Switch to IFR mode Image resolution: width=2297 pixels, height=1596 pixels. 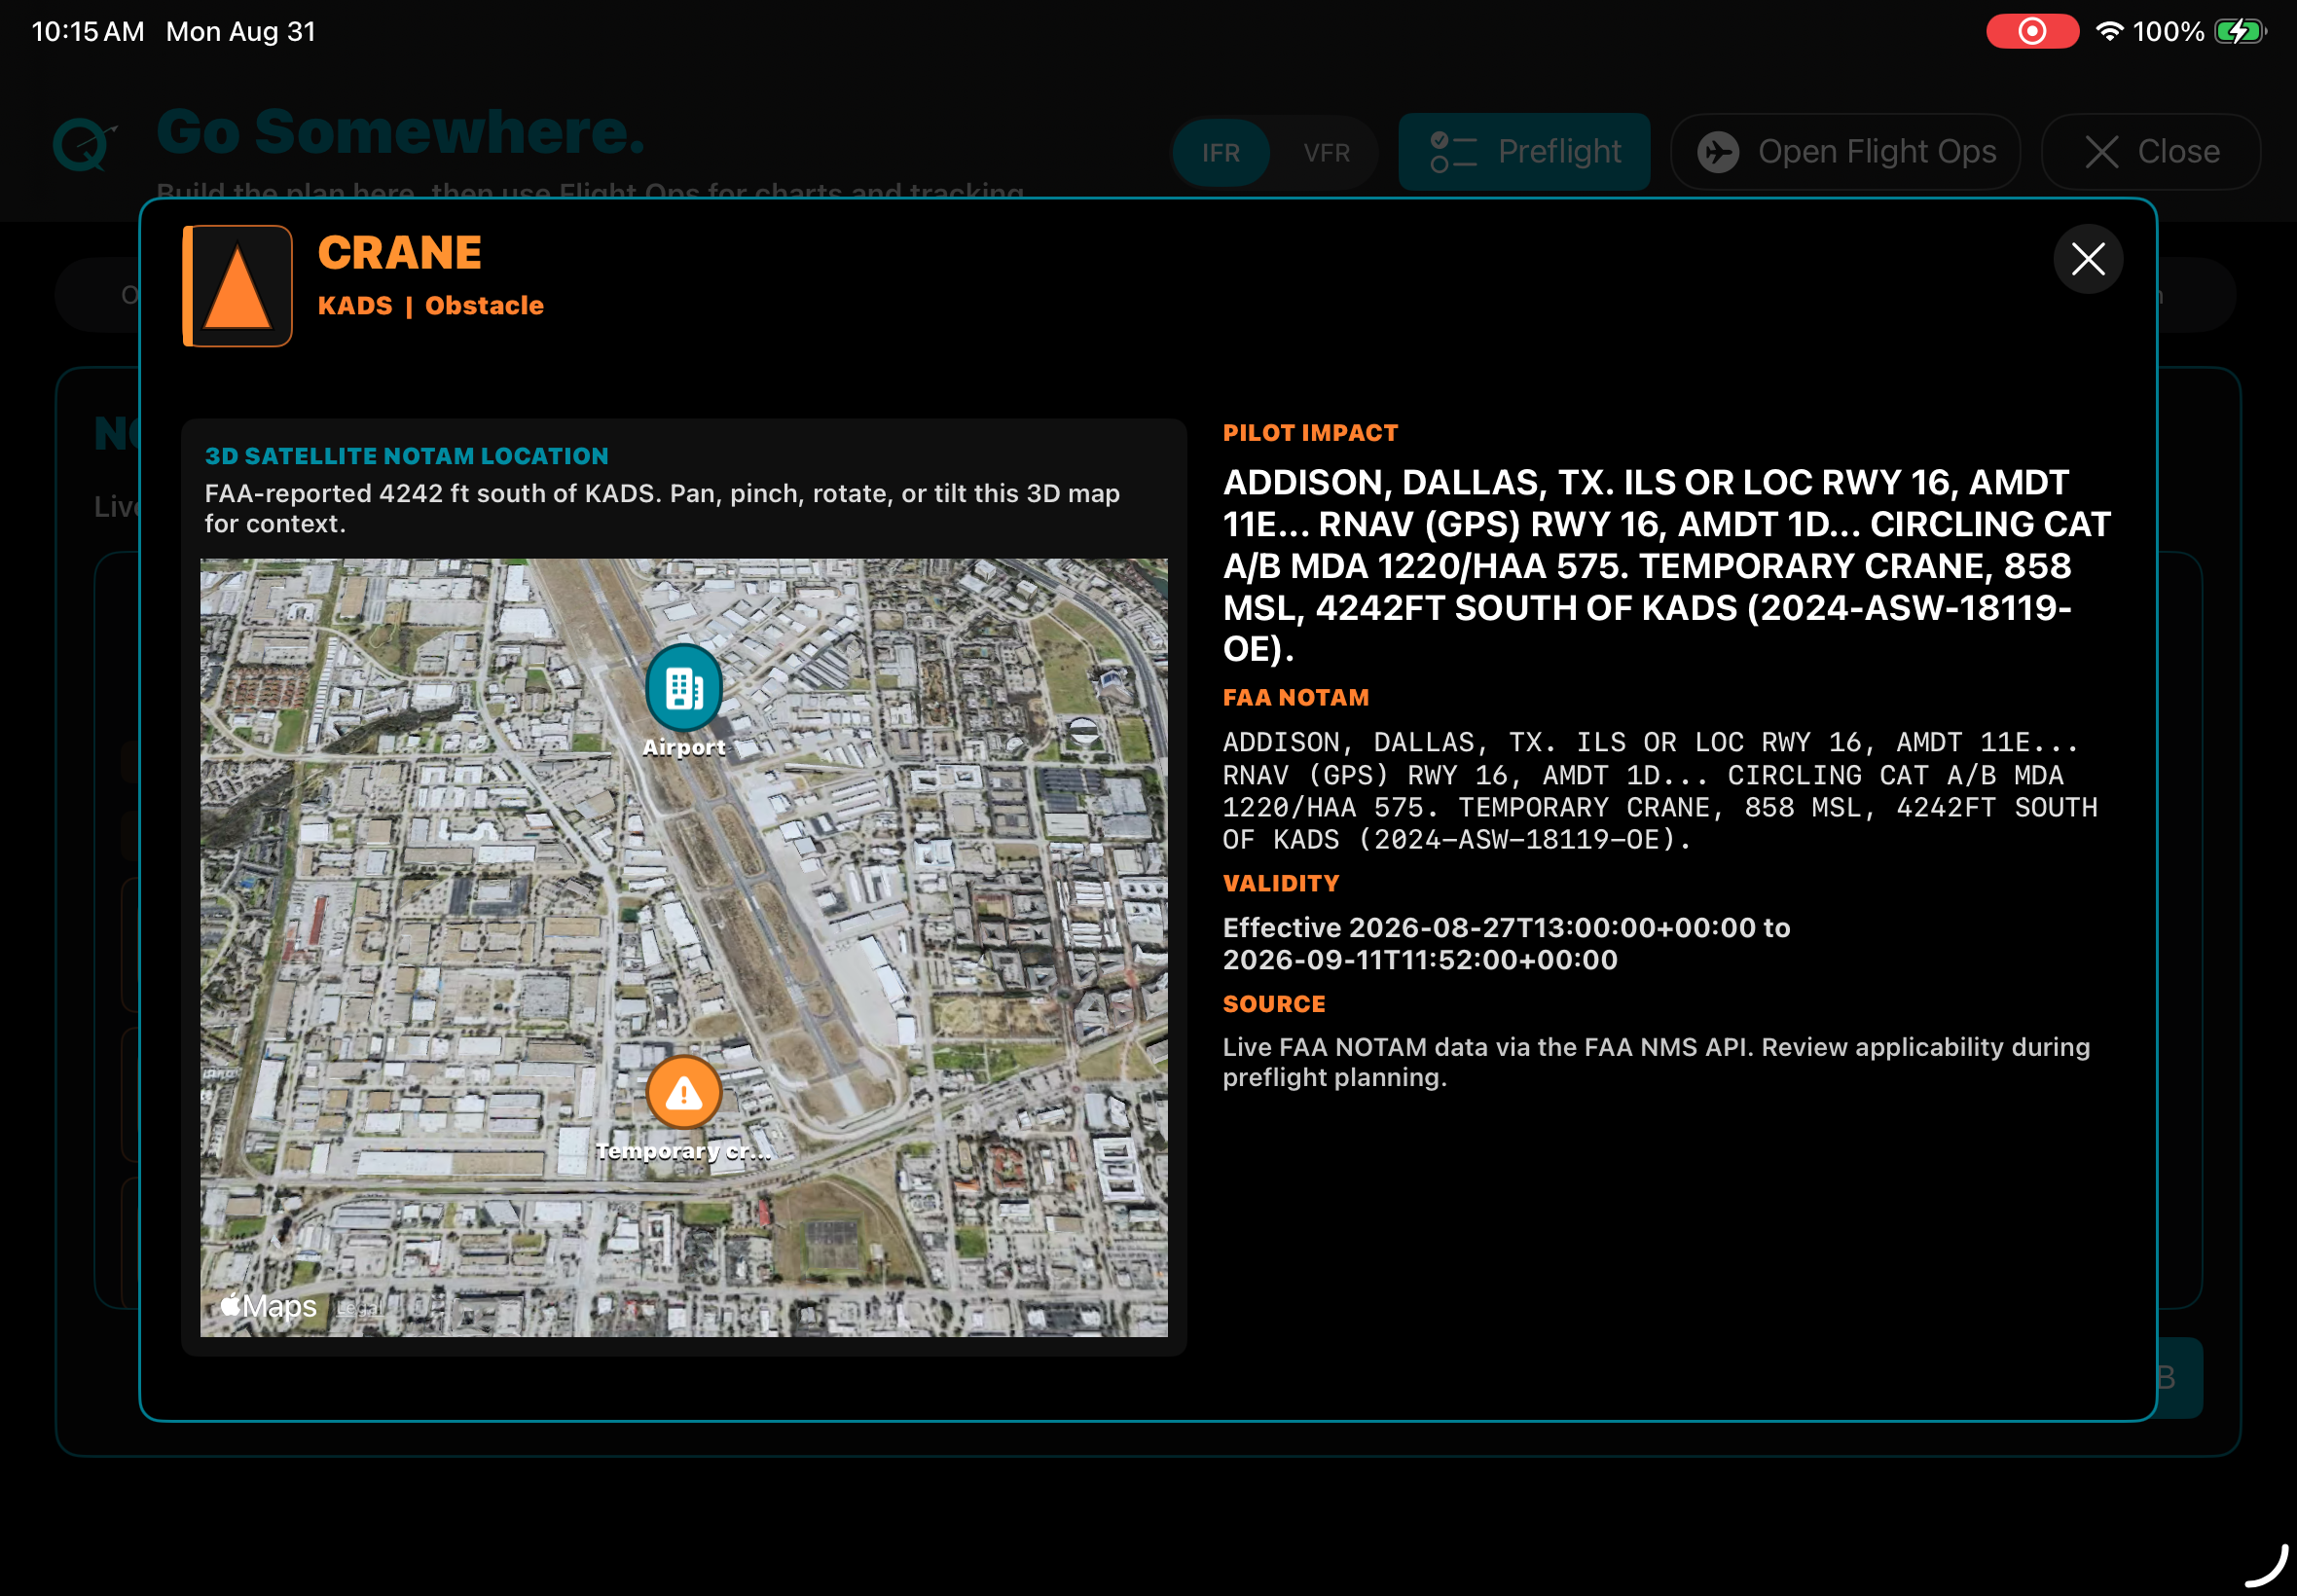(x=1220, y=153)
